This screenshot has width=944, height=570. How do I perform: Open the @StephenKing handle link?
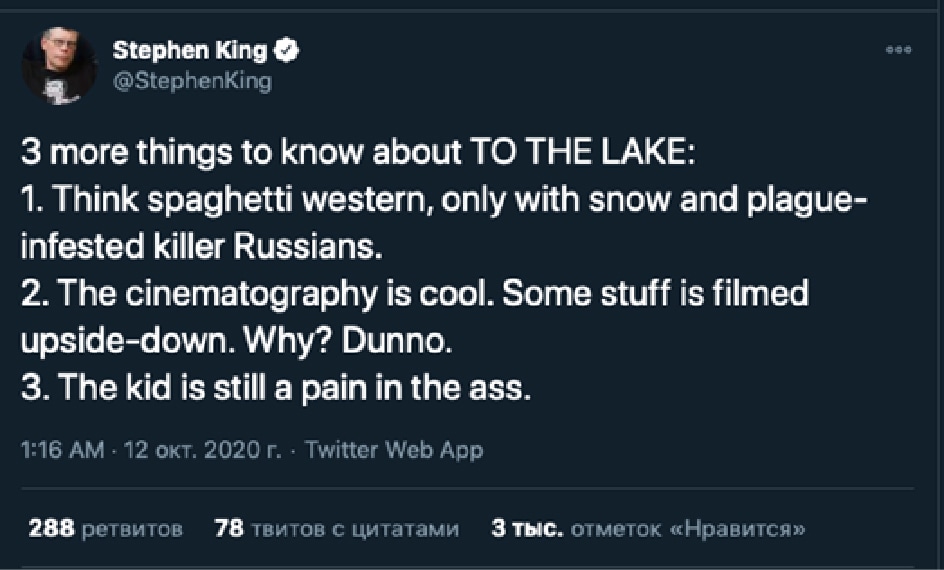pos(191,81)
